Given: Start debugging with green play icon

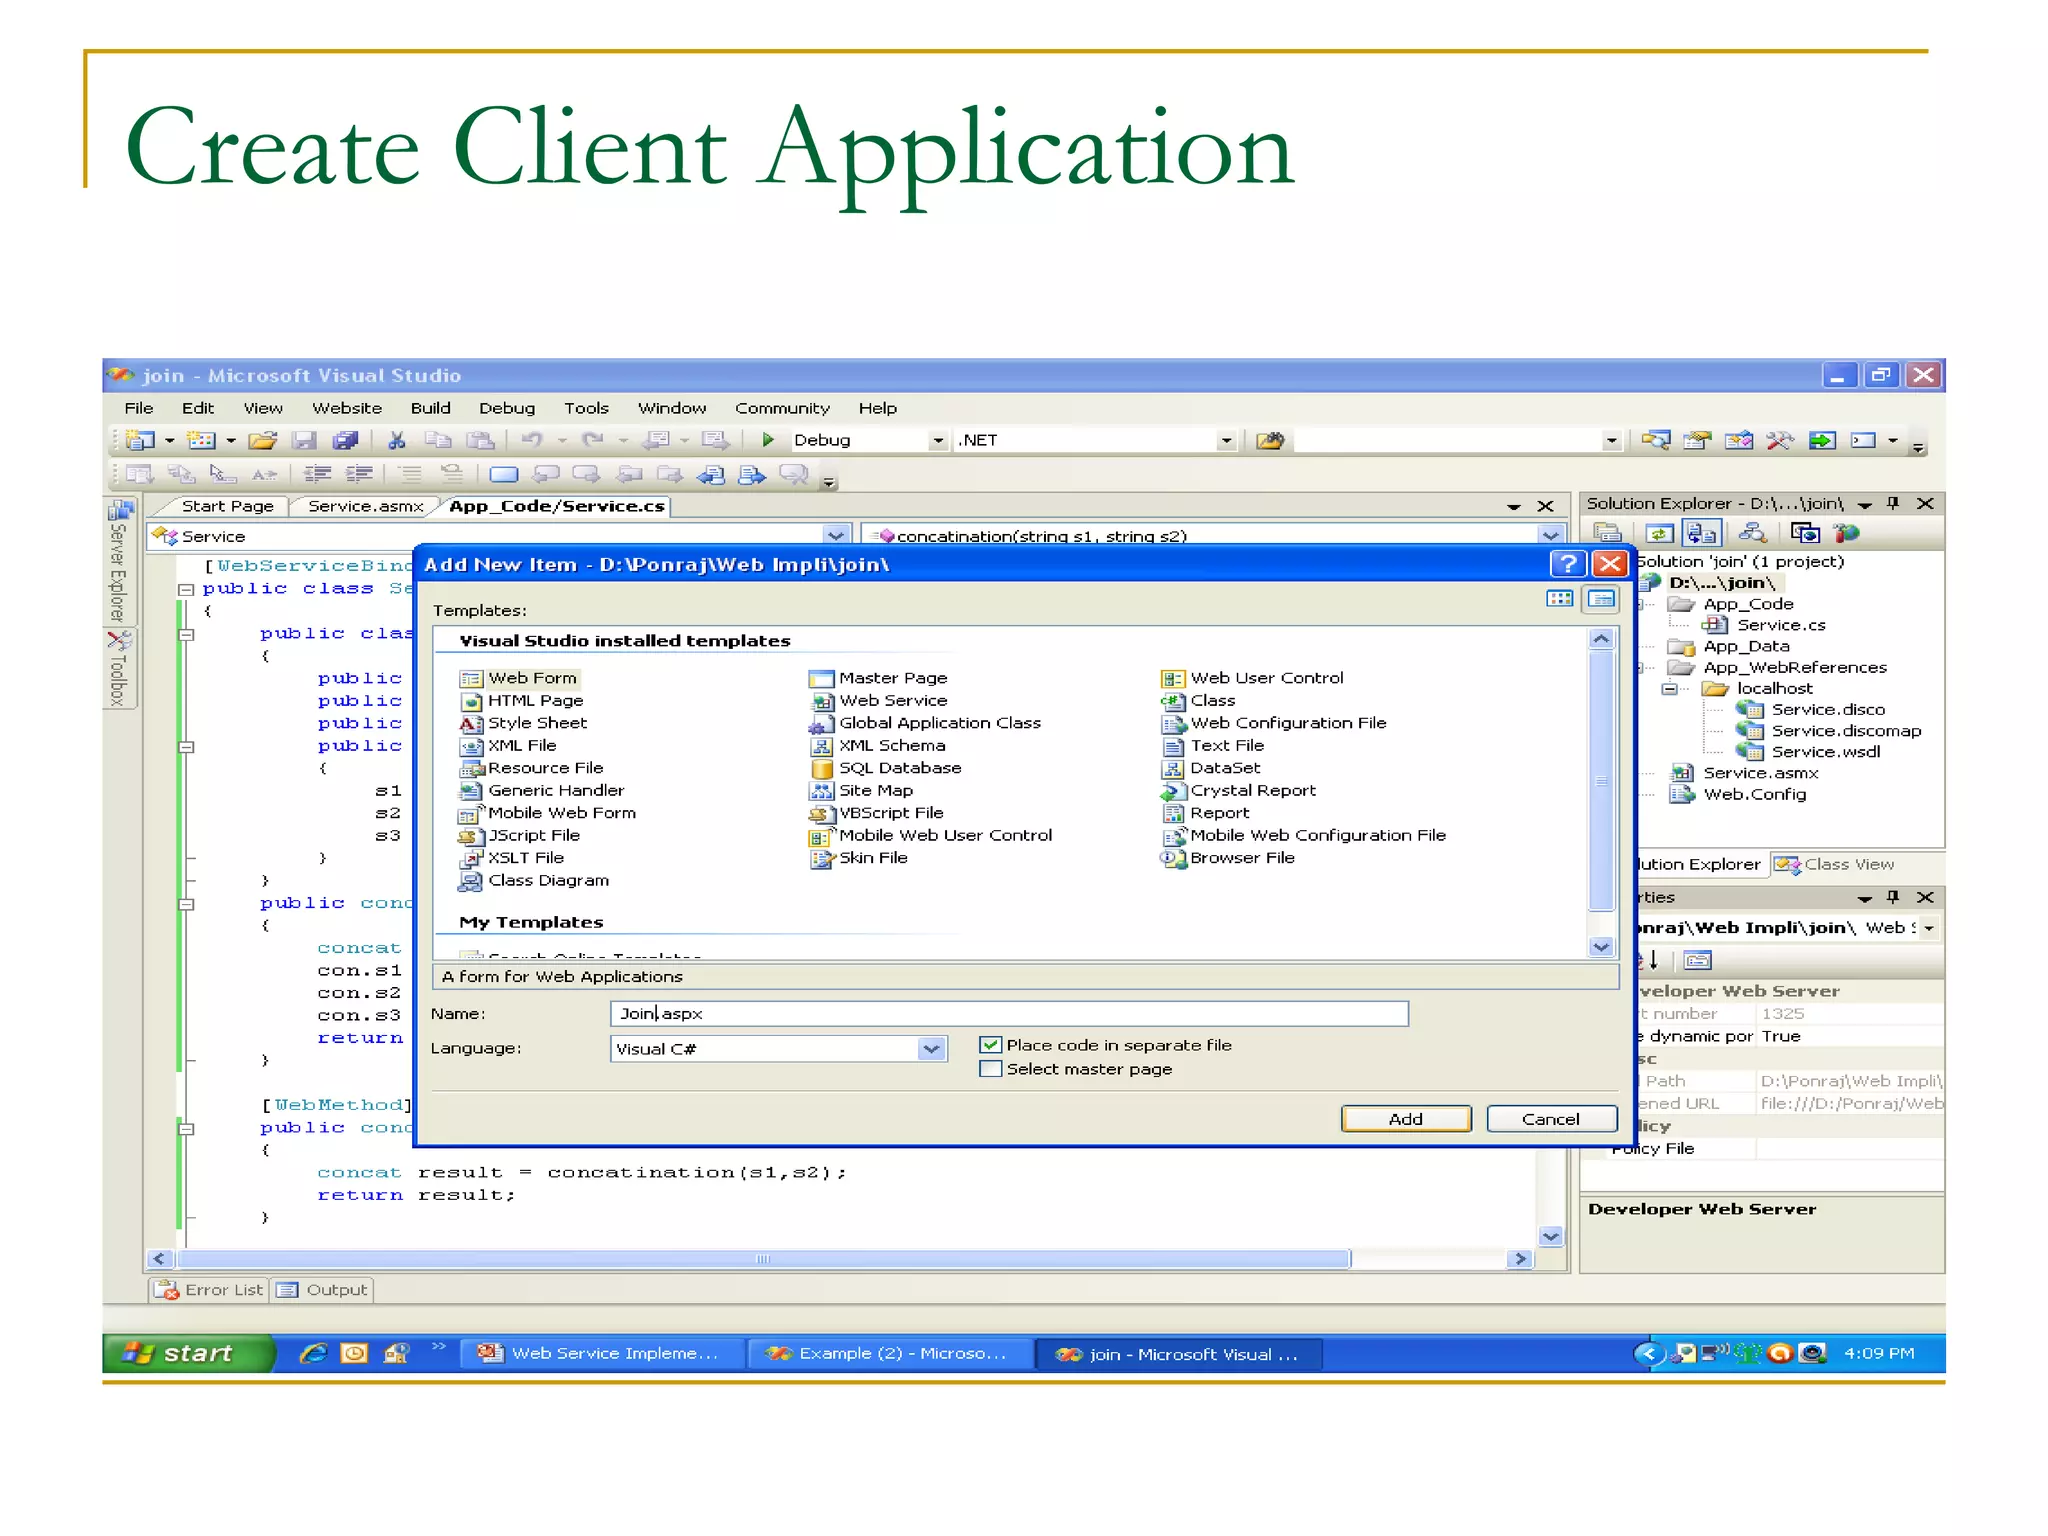Looking at the screenshot, I should tap(768, 440).
